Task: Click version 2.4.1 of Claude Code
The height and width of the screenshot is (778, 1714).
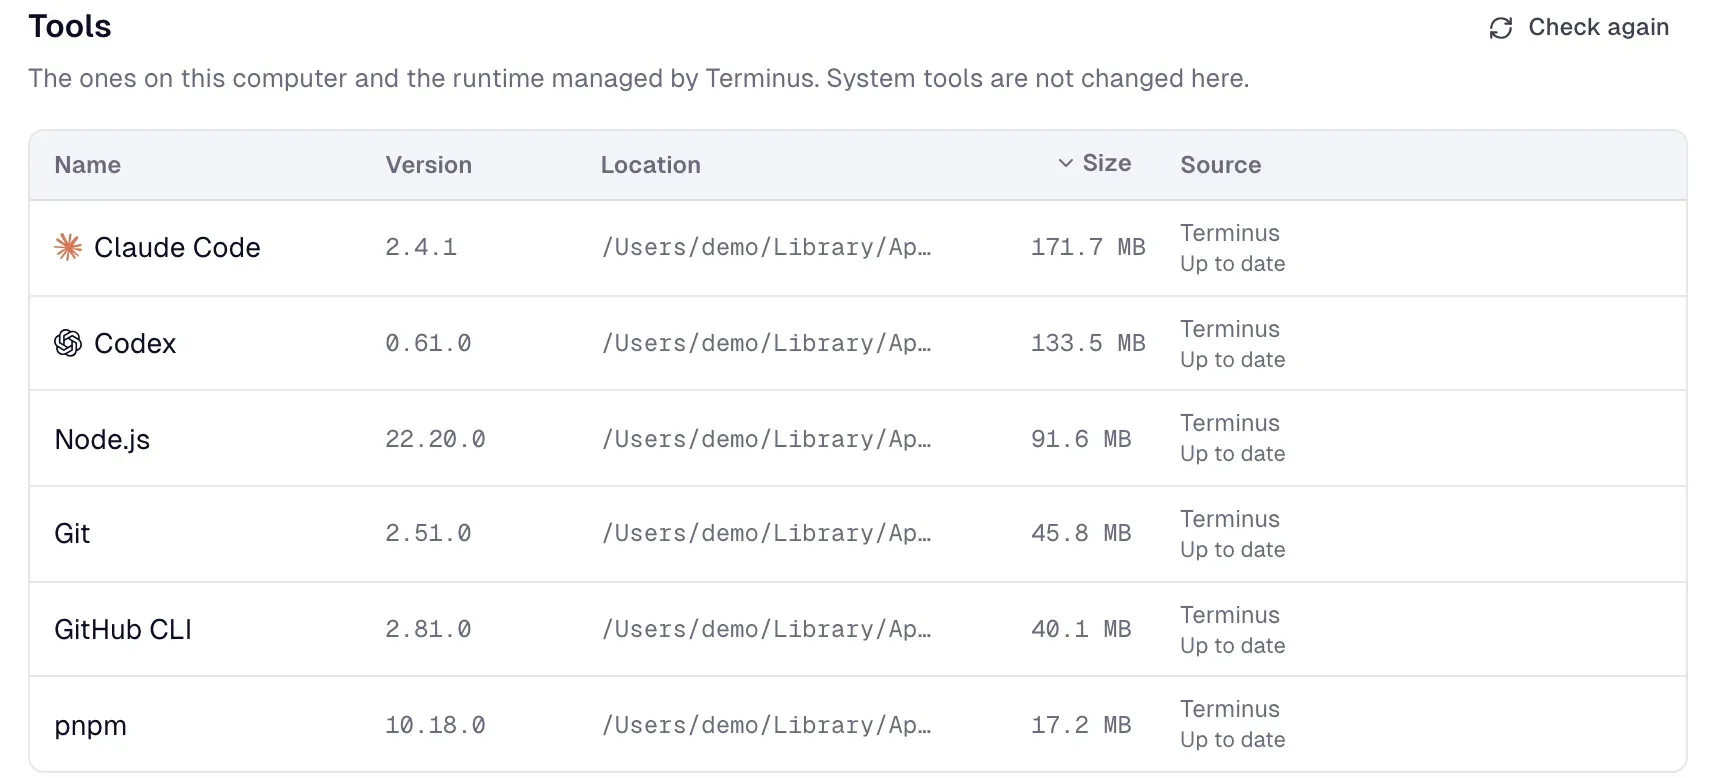Action: tap(421, 247)
